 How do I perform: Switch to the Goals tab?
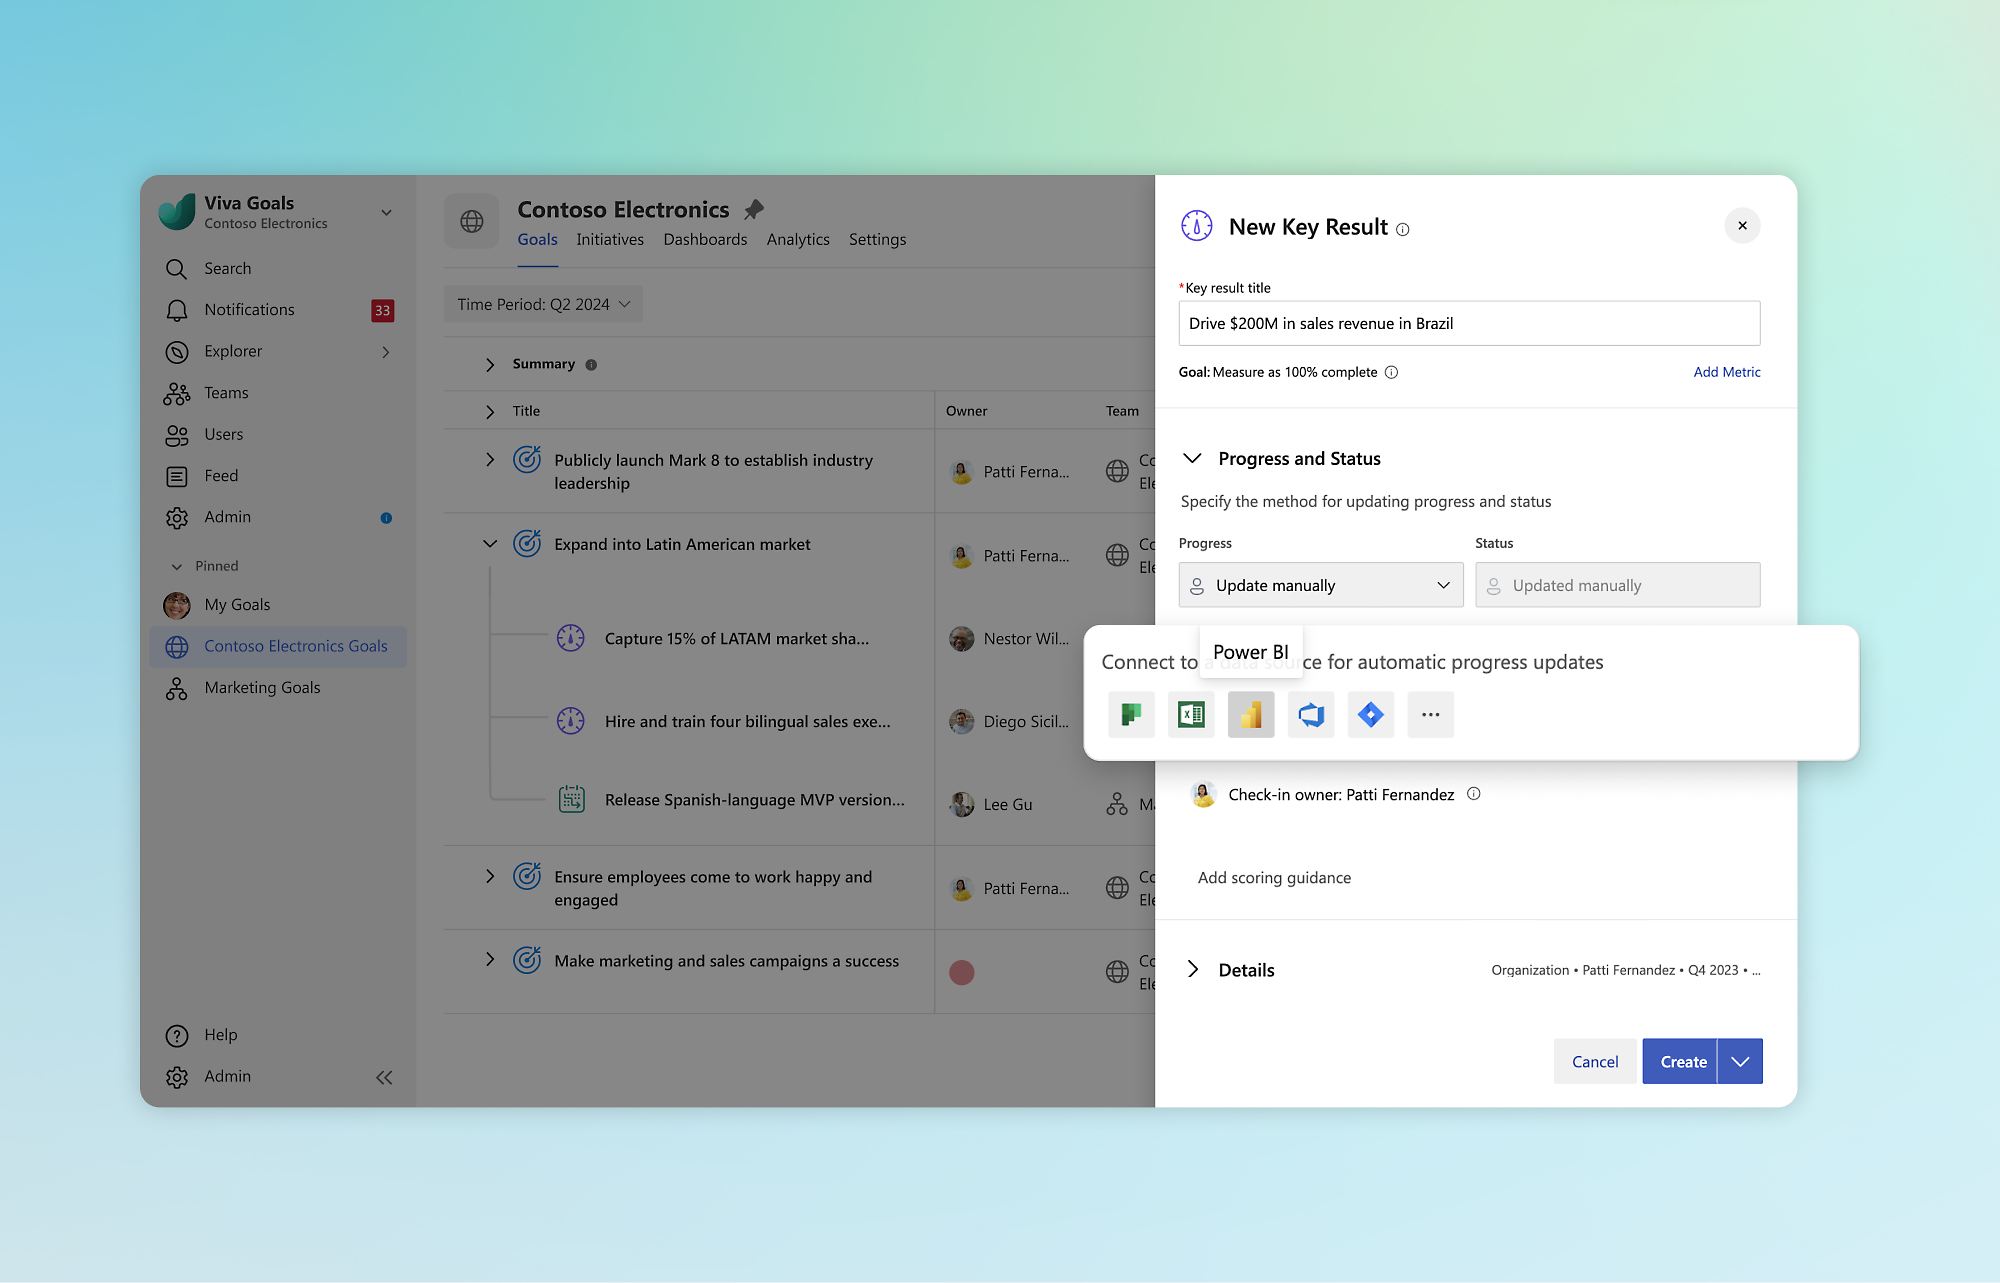point(537,240)
